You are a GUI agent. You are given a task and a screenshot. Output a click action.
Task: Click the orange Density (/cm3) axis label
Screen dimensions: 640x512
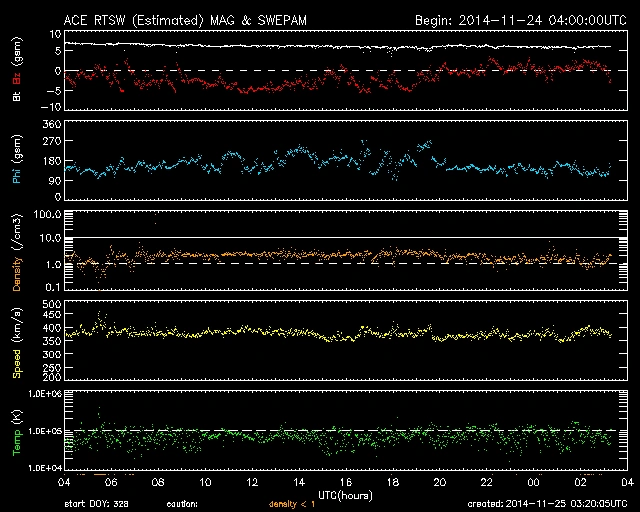click(x=17, y=253)
